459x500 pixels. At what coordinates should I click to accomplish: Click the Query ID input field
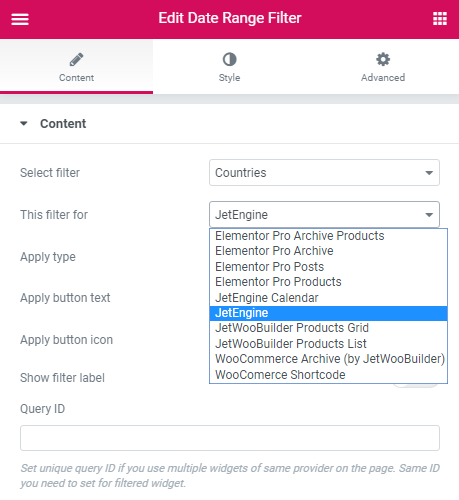click(230, 438)
